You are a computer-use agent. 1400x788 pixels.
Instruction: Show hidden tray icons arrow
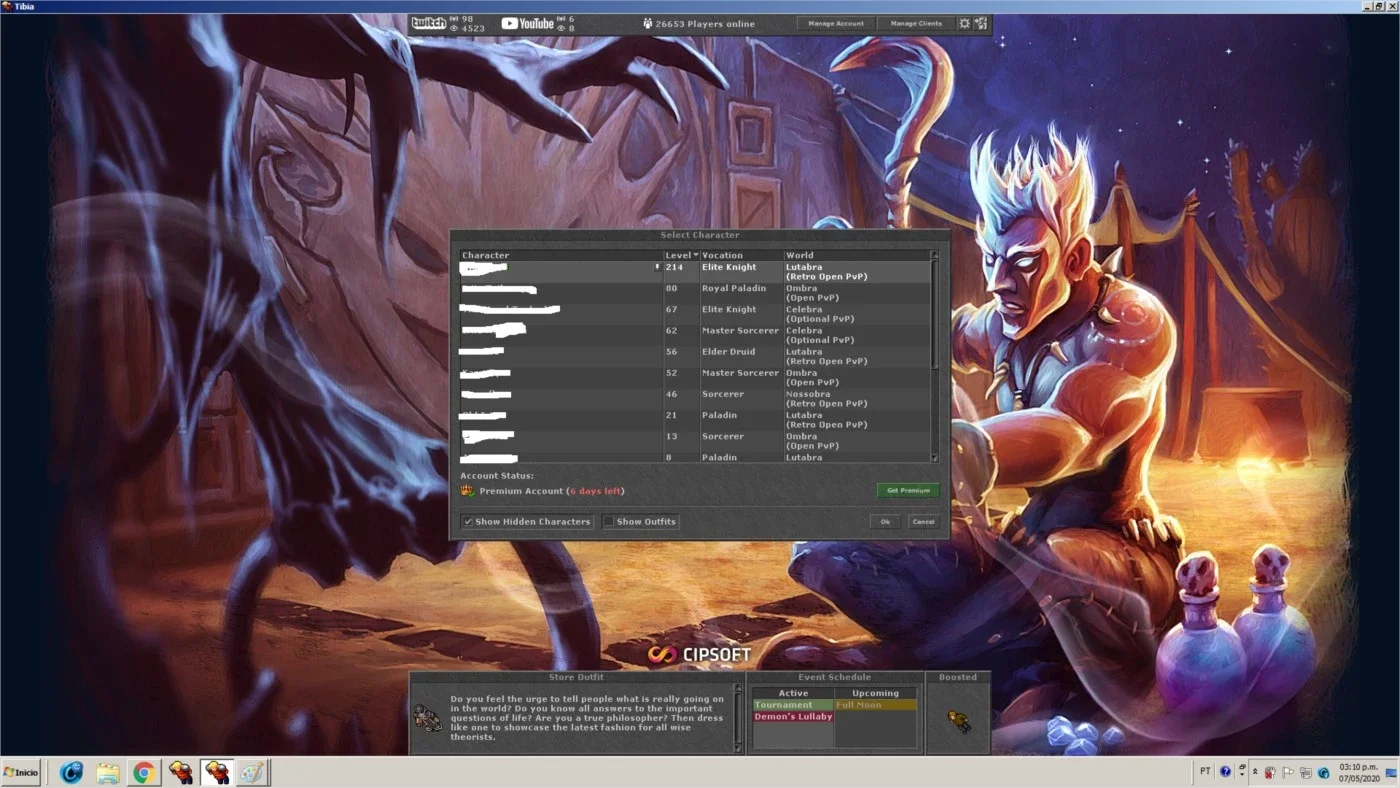pyautogui.click(x=1255, y=772)
